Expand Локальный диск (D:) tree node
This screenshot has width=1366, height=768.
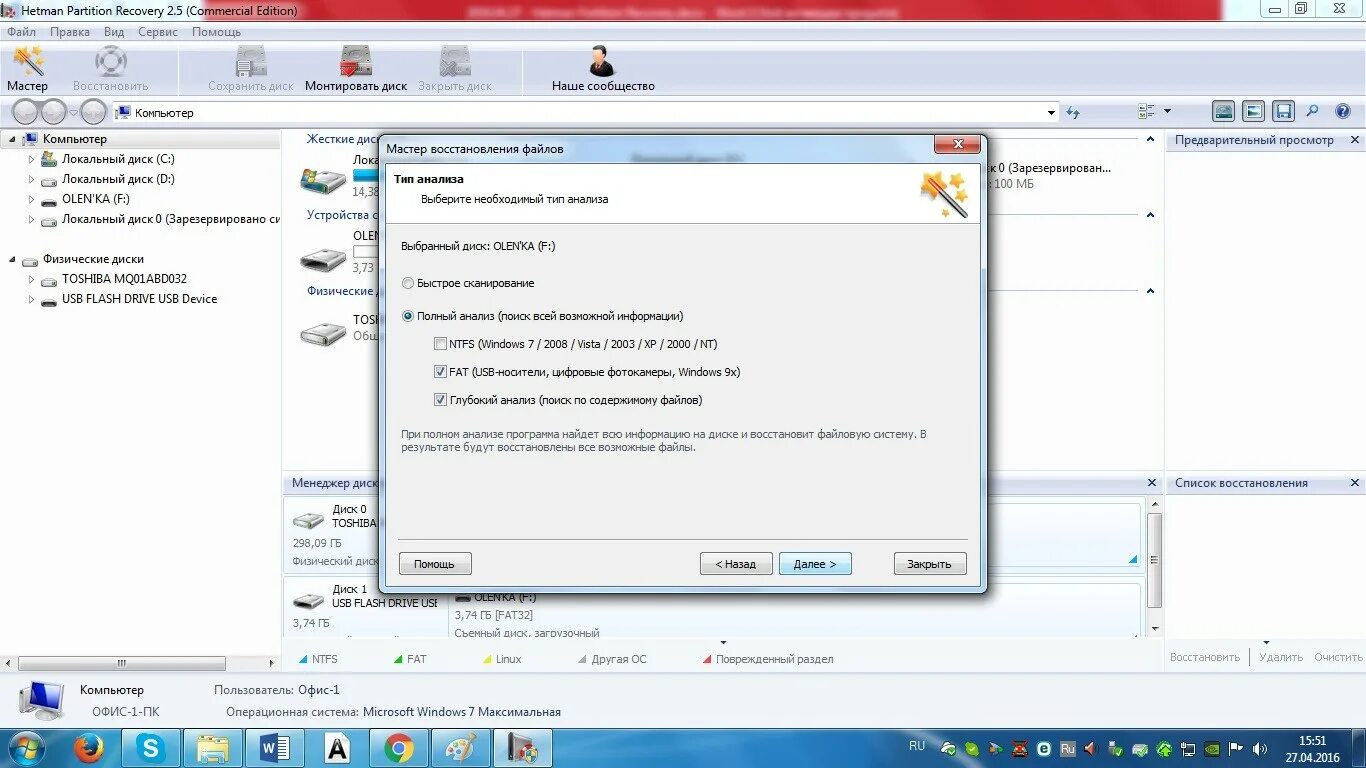tap(31, 179)
